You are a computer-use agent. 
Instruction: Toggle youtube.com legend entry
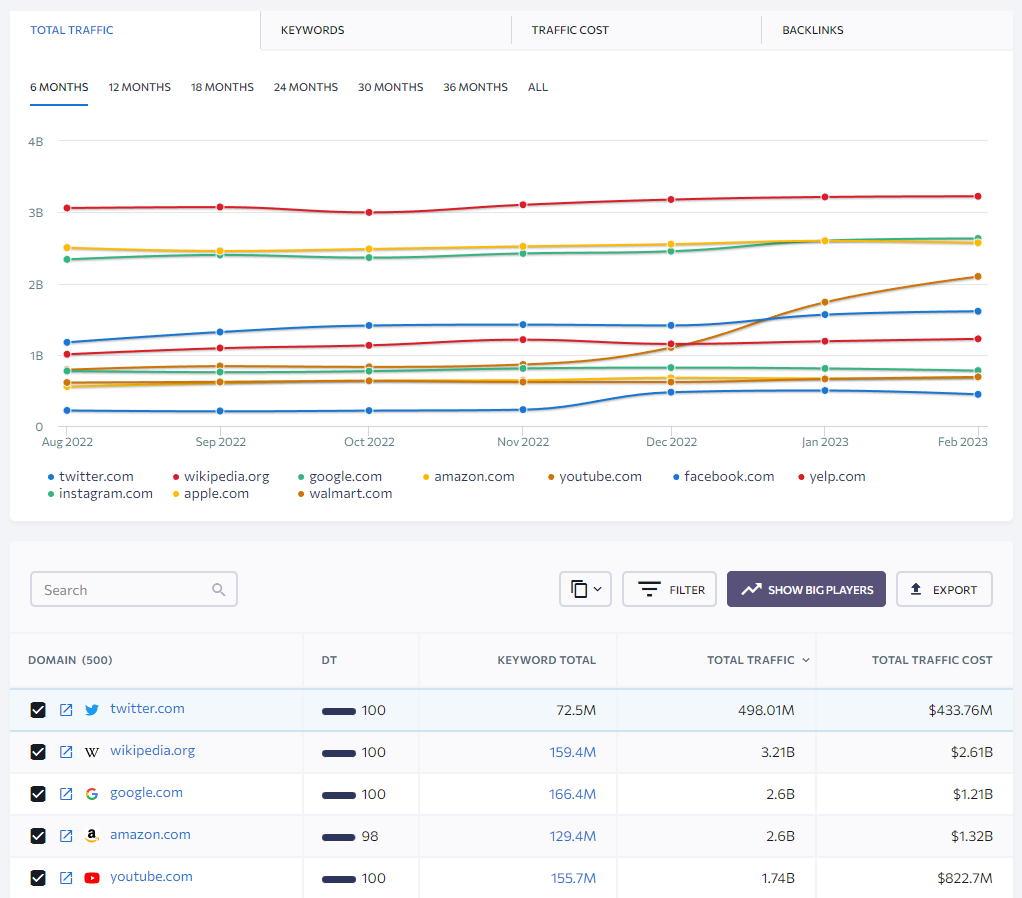point(594,476)
